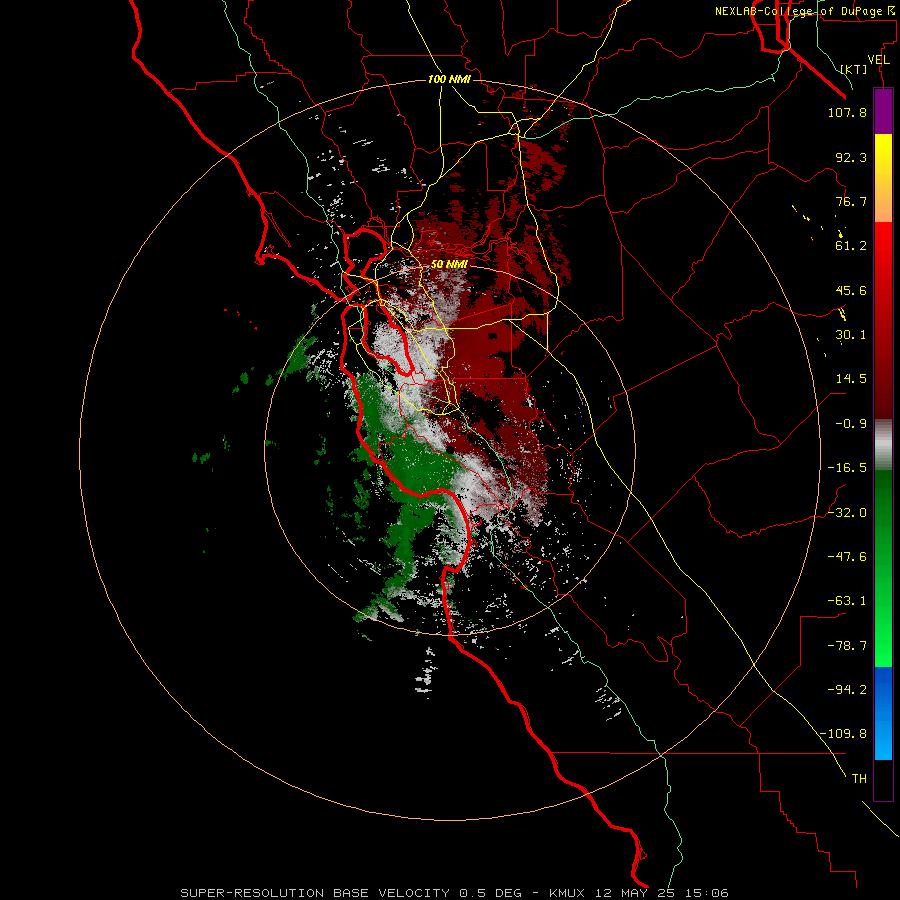Click the -78.7 velocity scale value
This screenshot has width=900, height=900.
[x=847, y=646]
